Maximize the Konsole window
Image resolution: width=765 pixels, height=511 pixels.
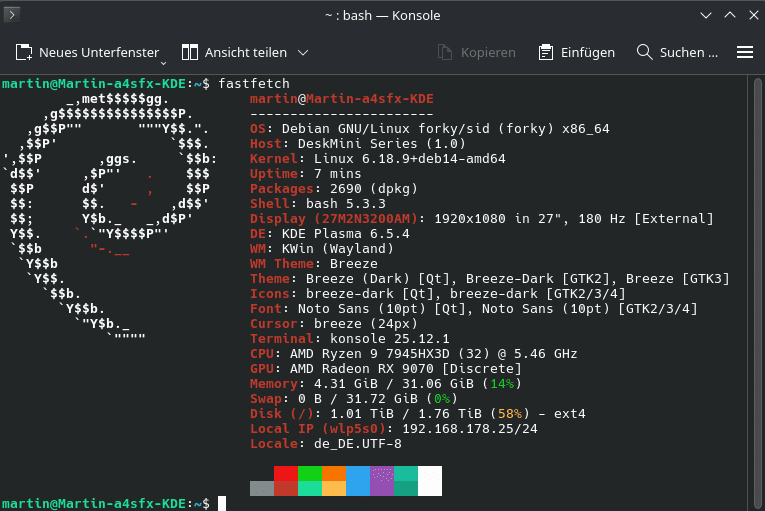pos(730,15)
